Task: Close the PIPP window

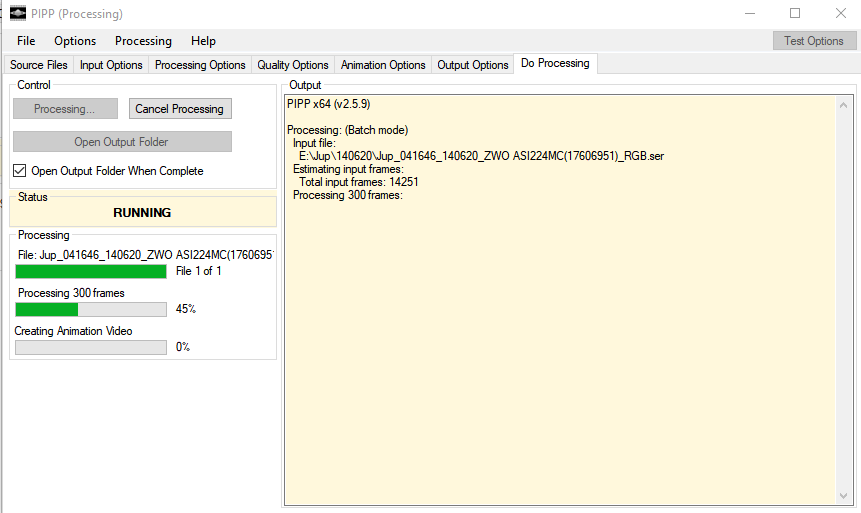Action: click(841, 13)
